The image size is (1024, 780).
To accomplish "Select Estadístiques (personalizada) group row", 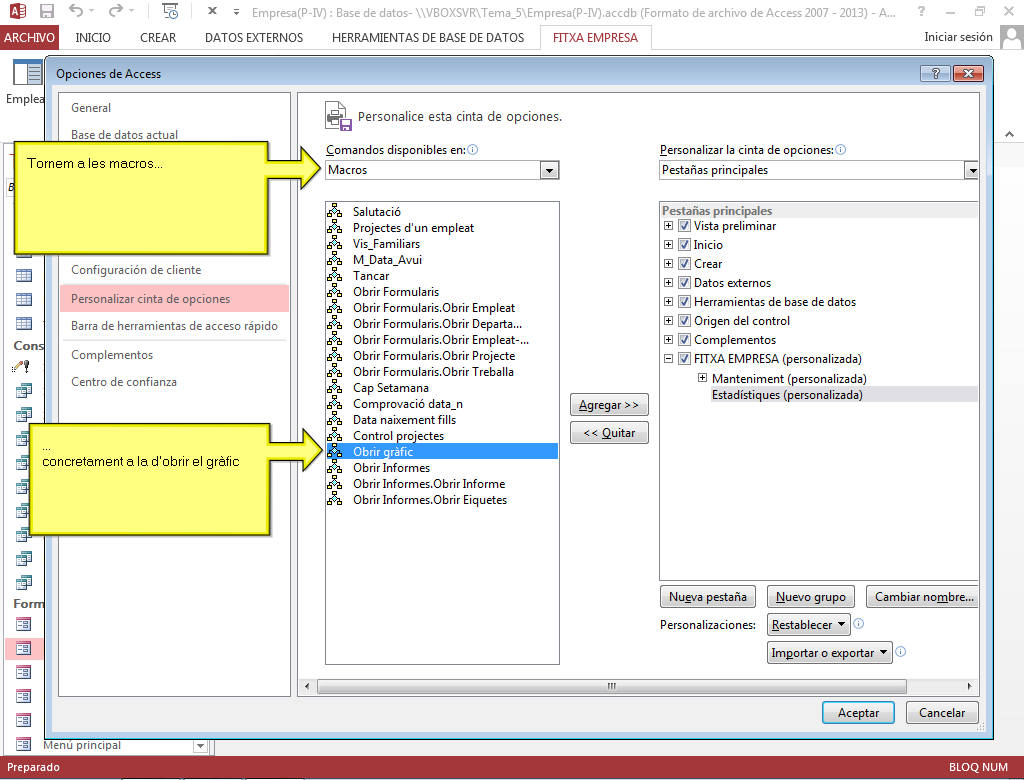I will point(844,395).
